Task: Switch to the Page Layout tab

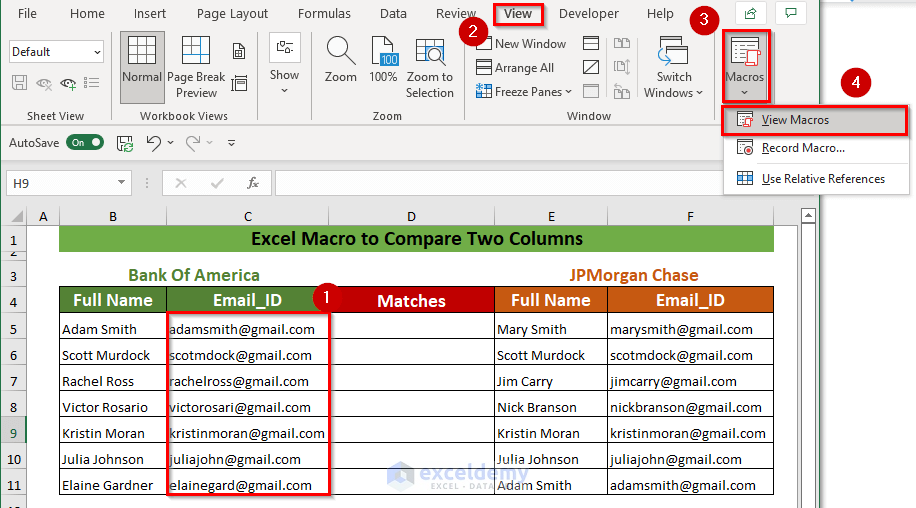Action: click(x=232, y=13)
